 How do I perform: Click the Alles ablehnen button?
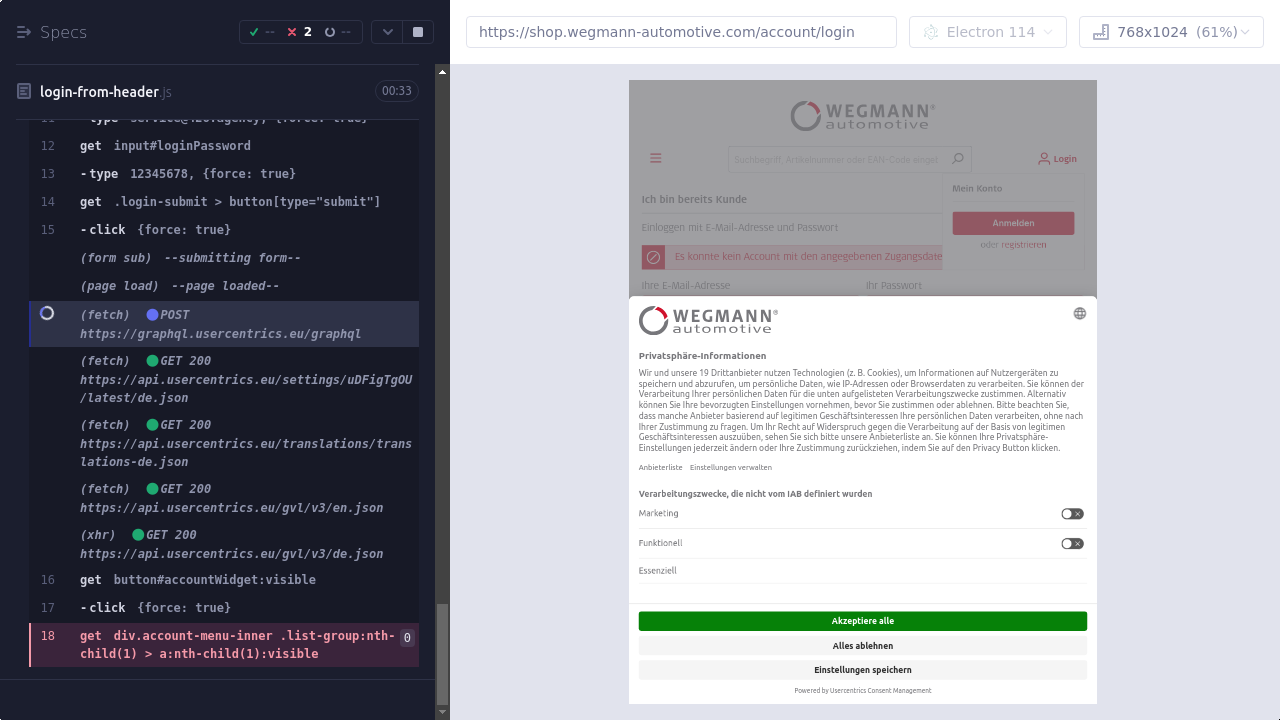[862, 646]
